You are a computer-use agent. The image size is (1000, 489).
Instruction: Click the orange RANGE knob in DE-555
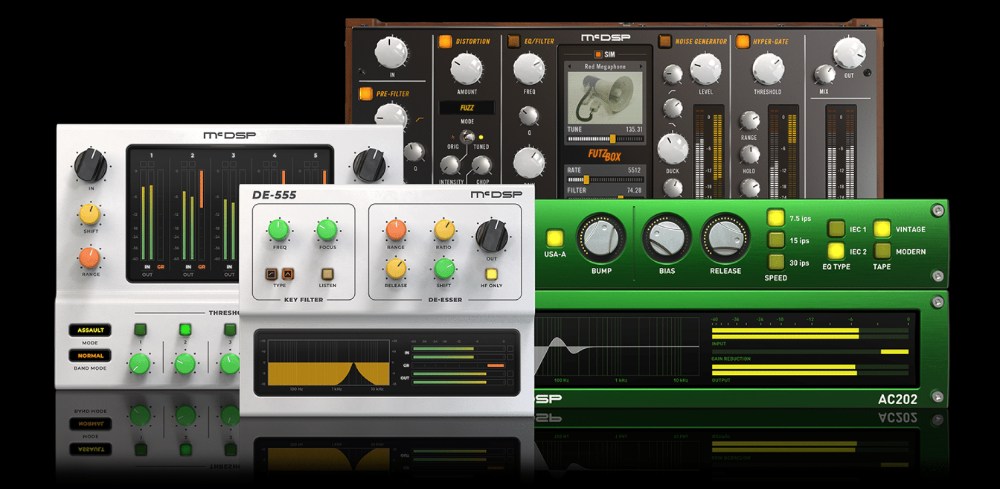pos(396,230)
